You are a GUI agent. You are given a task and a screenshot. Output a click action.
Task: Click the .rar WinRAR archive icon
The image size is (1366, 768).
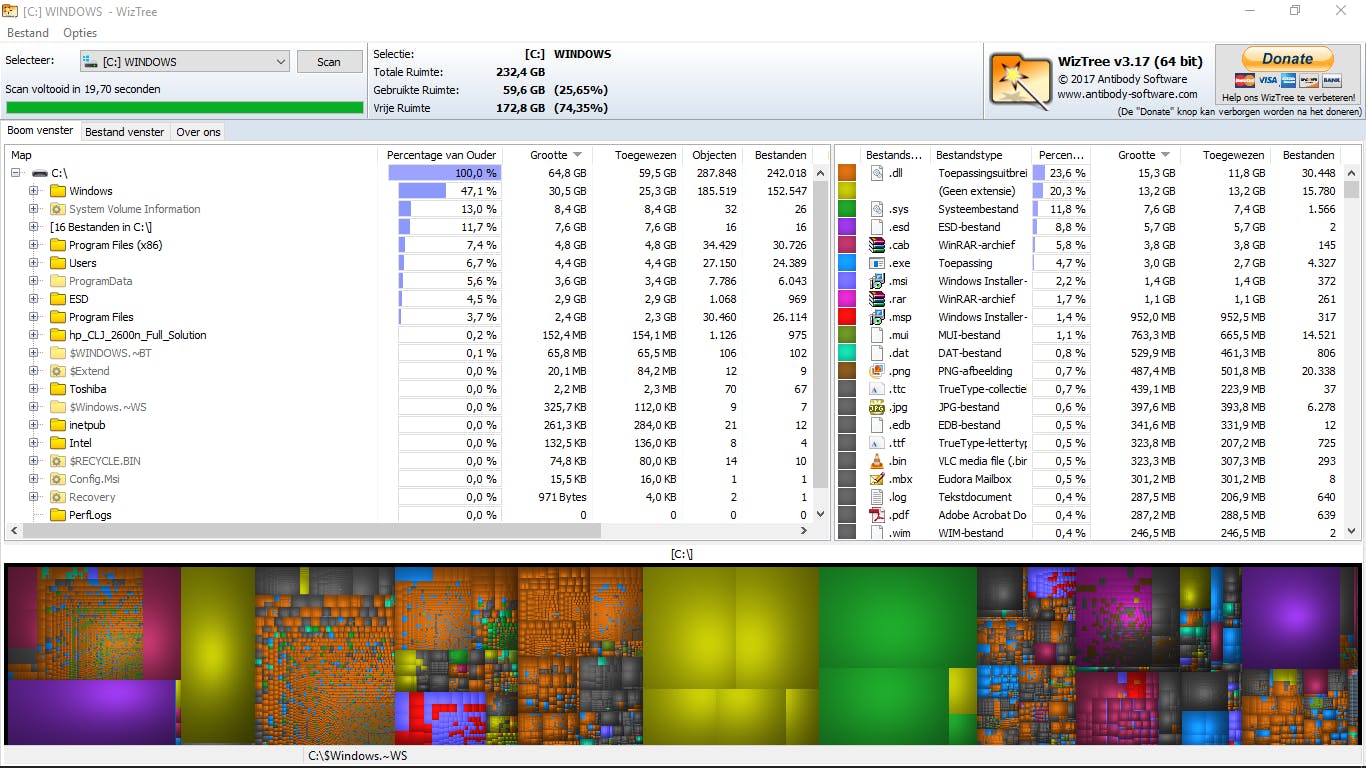(877, 299)
